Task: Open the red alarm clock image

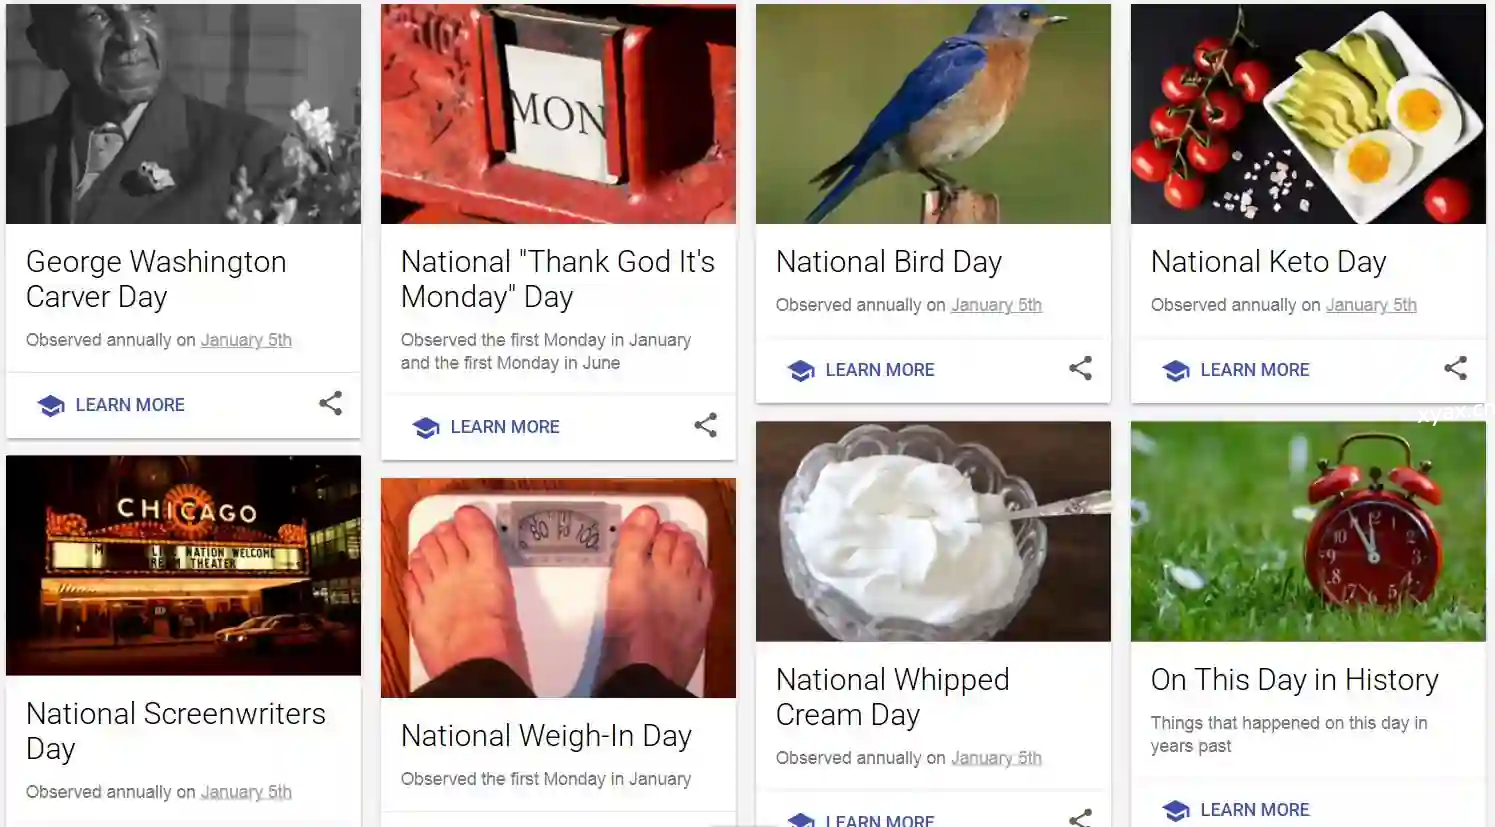Action: coord(1308,531)
